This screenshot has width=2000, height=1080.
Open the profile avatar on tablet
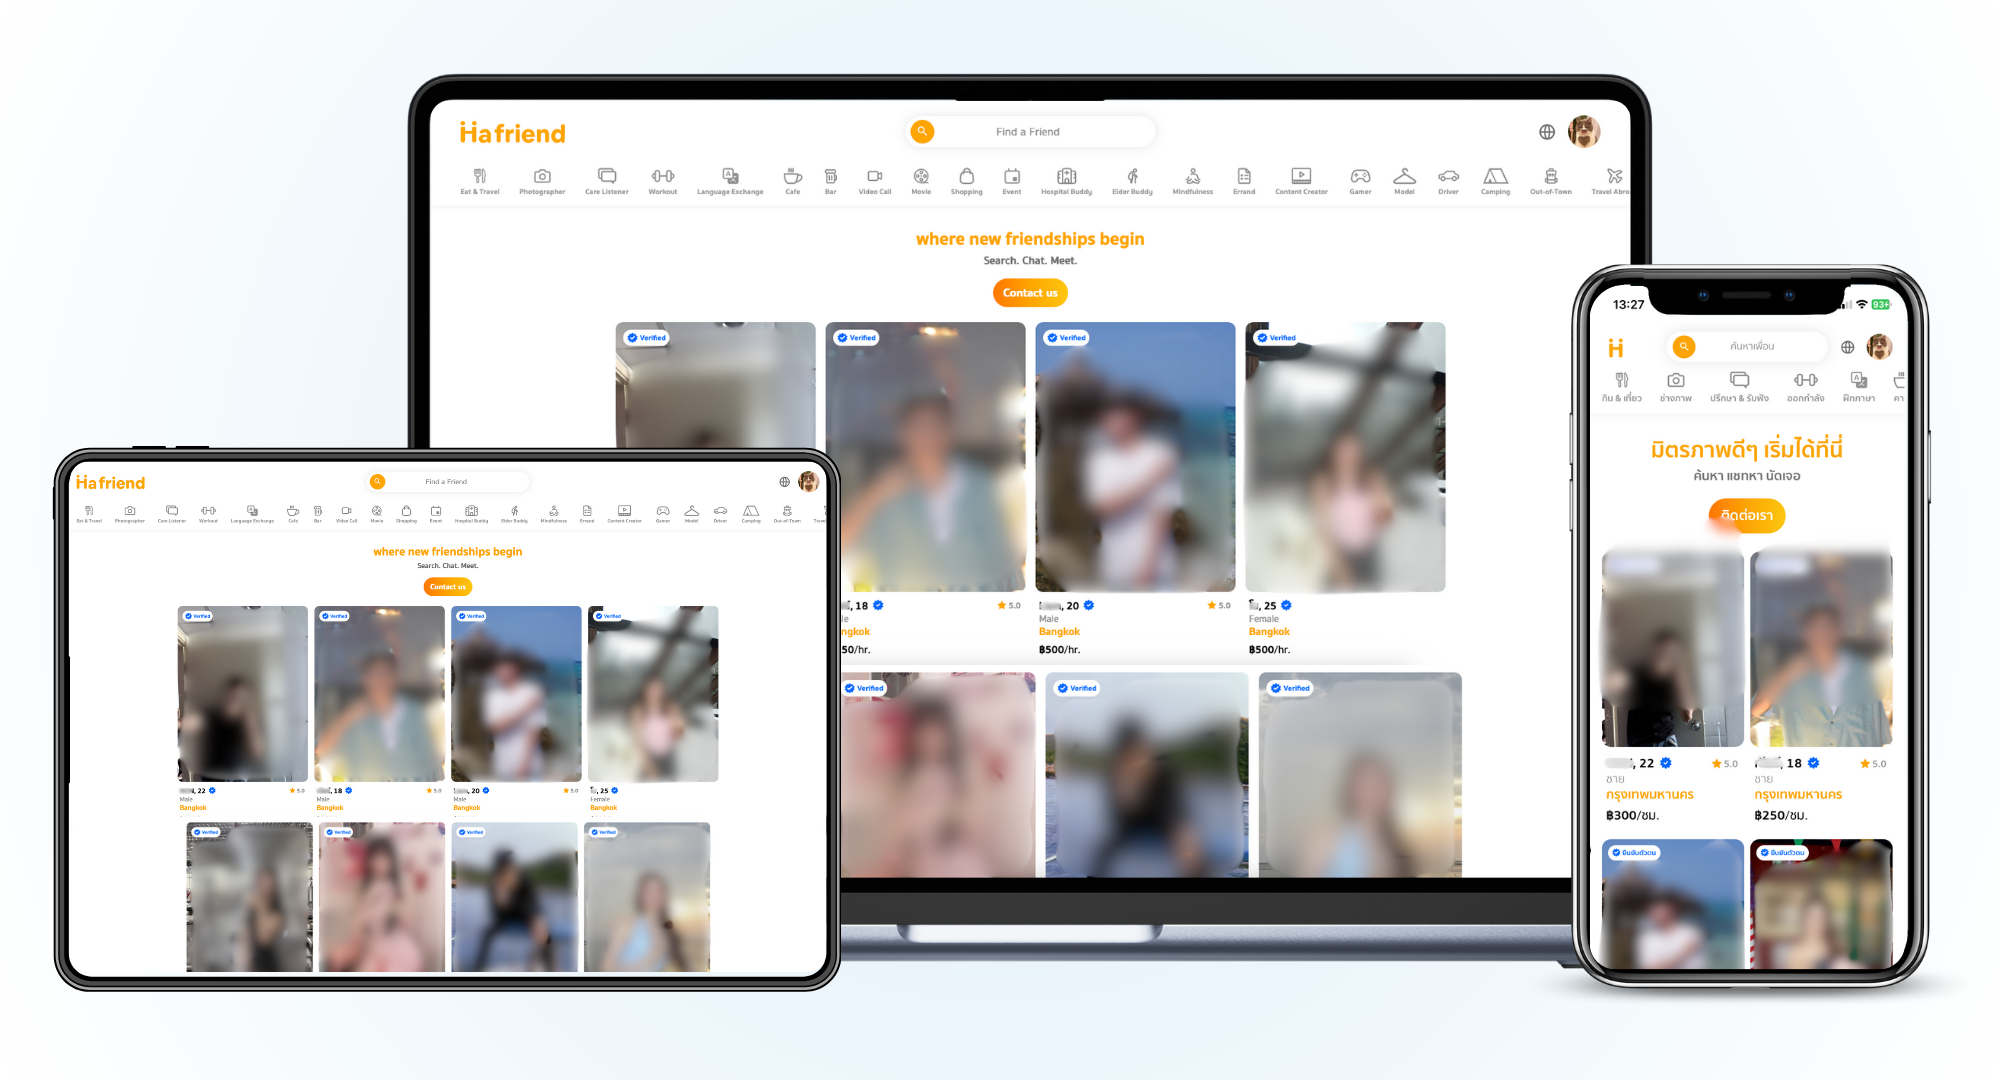809,482
